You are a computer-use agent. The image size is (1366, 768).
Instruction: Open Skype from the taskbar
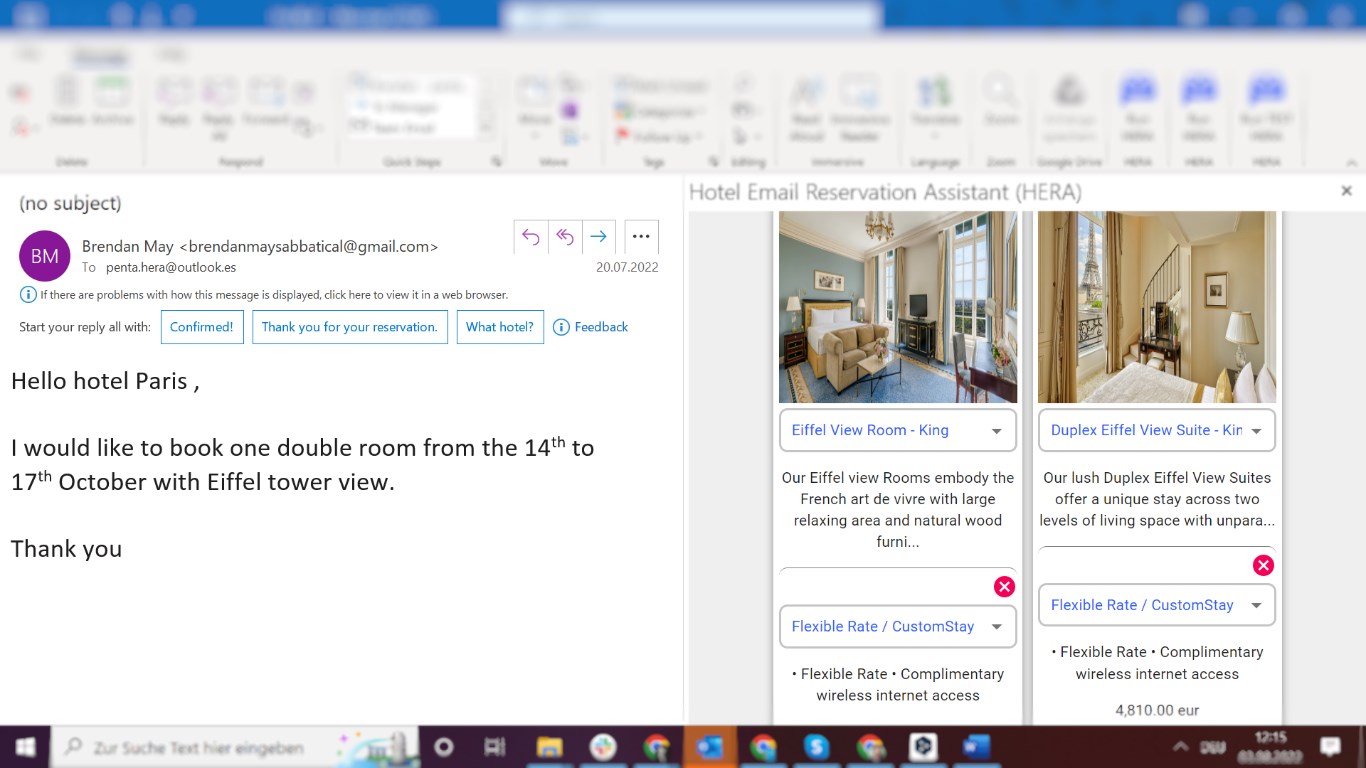(x=817, y=747)
